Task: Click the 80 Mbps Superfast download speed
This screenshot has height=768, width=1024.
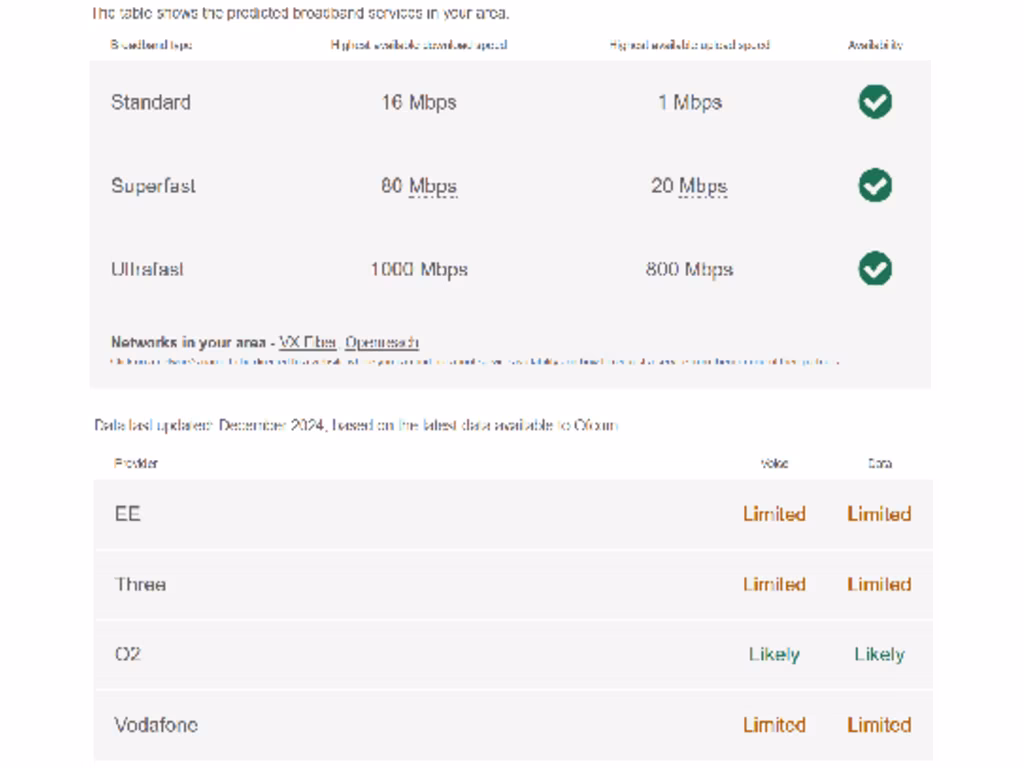Action: point(419,186)
